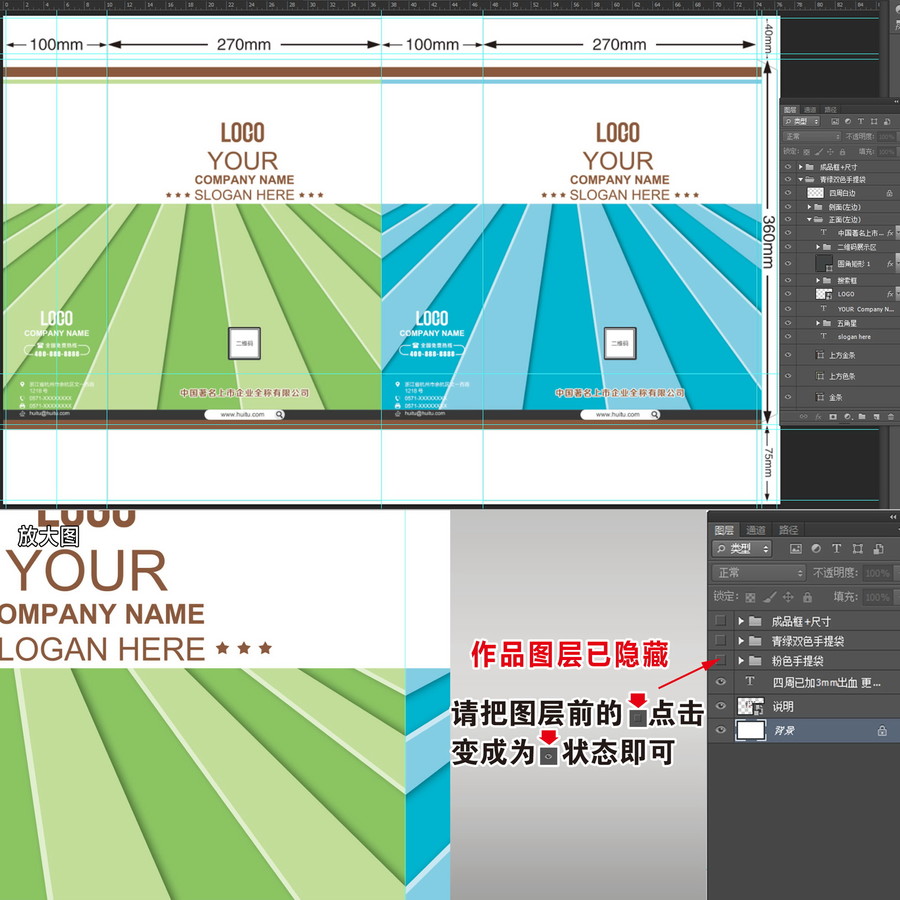900x900 pixels.
Task: Click 不透明度 value field in lower panel
Action: (x=878, y=573)
